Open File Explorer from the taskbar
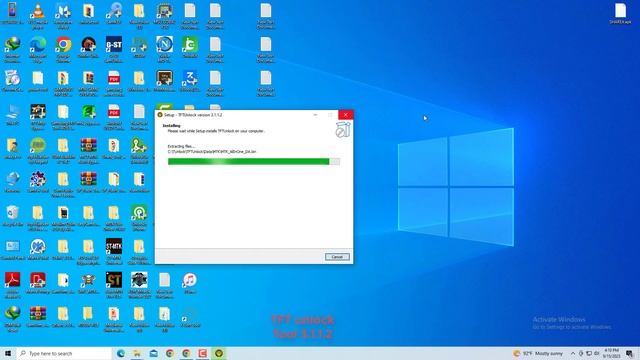 pyautogui.click(x=137, y=353)
